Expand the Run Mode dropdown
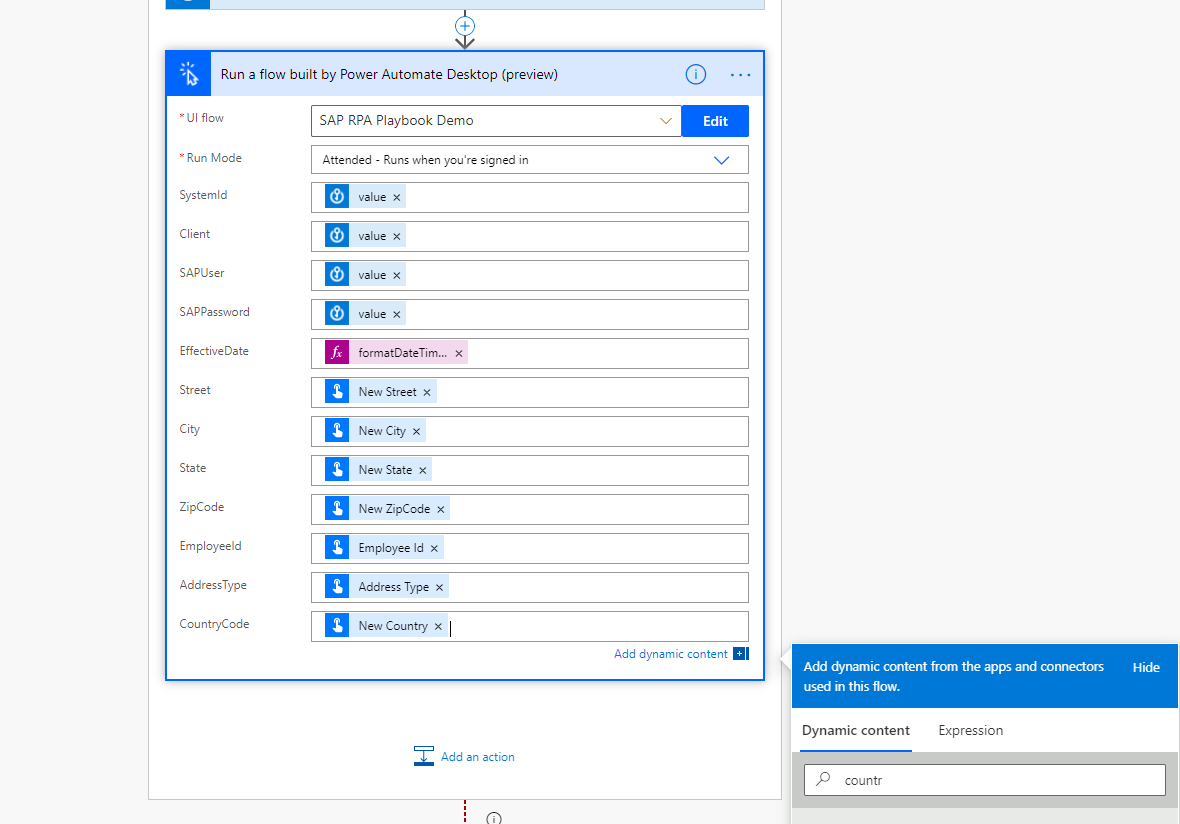 point(722,159)
